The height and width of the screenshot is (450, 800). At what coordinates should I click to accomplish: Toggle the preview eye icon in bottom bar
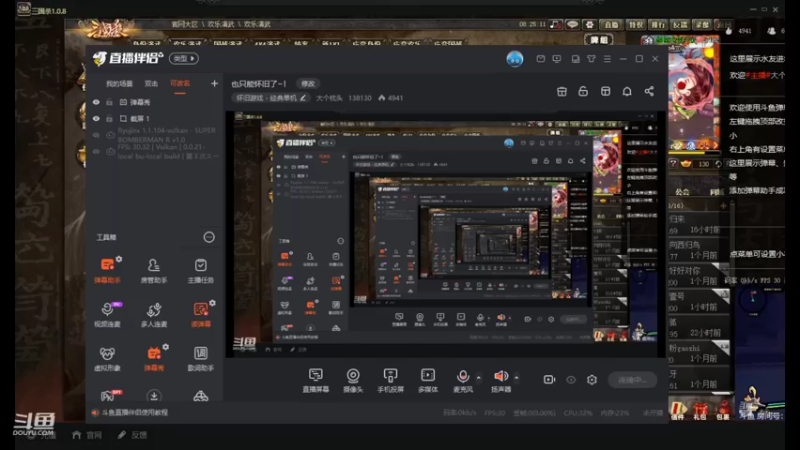[571, 380]
